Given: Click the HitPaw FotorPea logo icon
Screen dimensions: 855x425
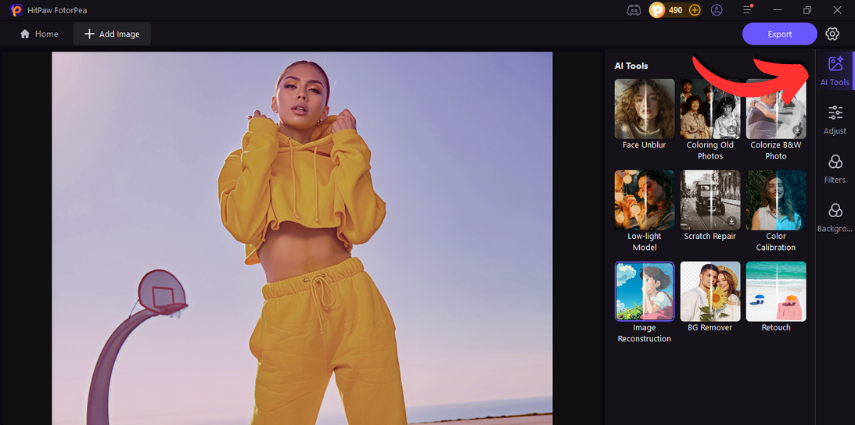Looking at the screenshot, I should [16, 10].
